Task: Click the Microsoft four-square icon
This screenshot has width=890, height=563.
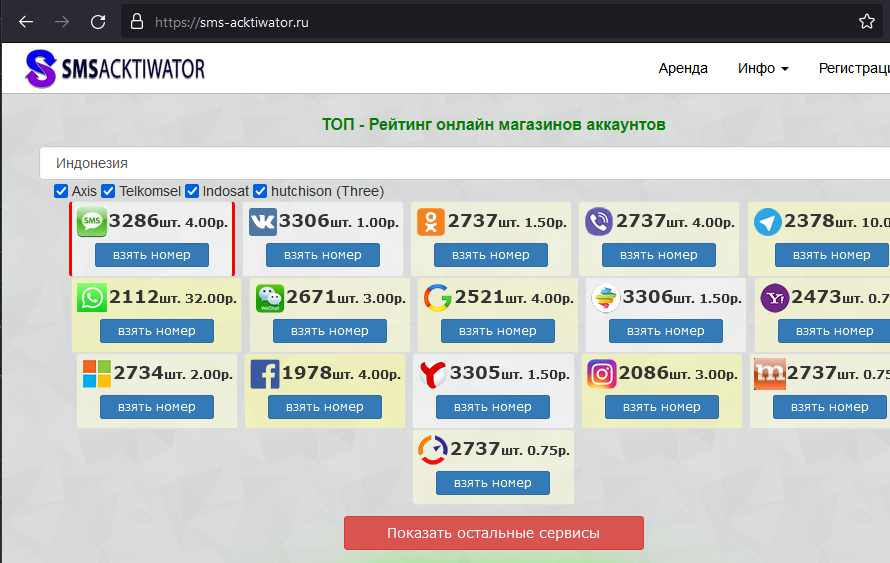Action: 96,373
